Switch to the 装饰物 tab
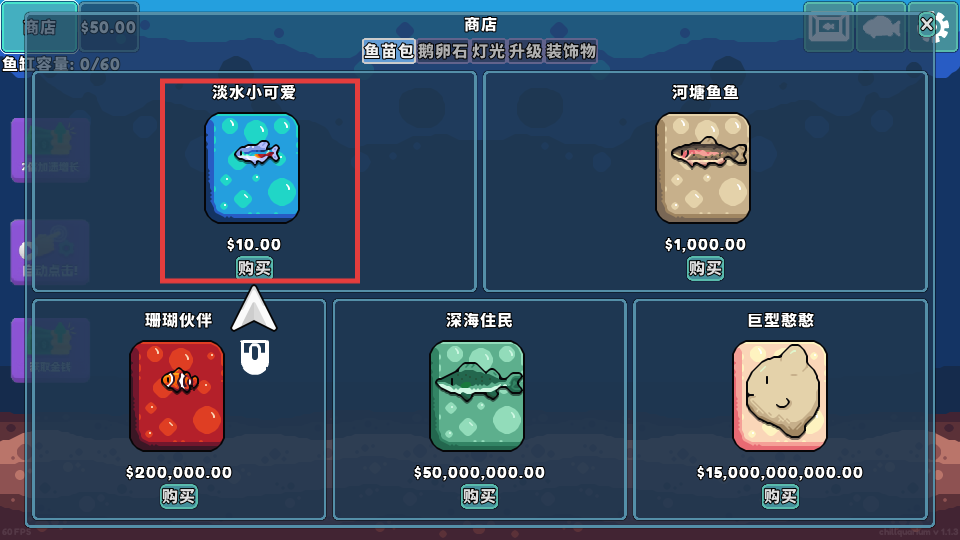 click(571, 51)
